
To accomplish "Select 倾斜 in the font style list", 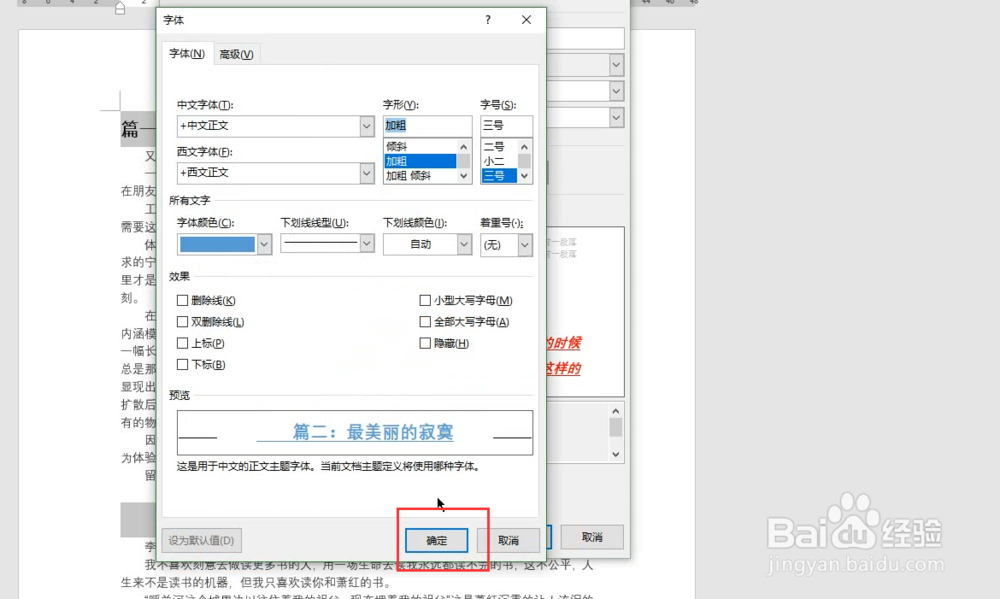I will 419,146.
